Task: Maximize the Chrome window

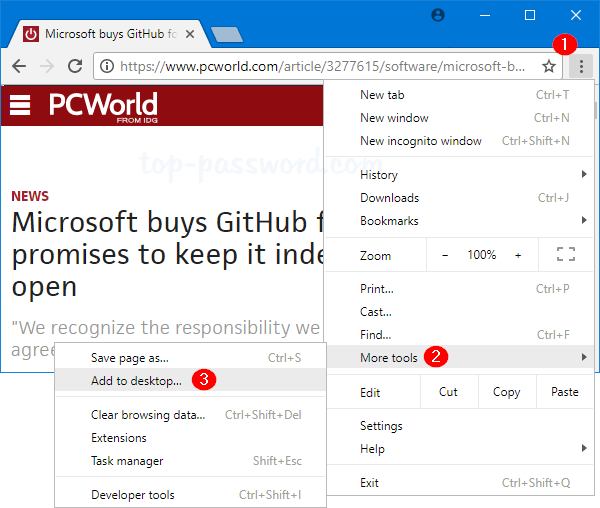Action: pyautogui.click(x=530, y=15)
